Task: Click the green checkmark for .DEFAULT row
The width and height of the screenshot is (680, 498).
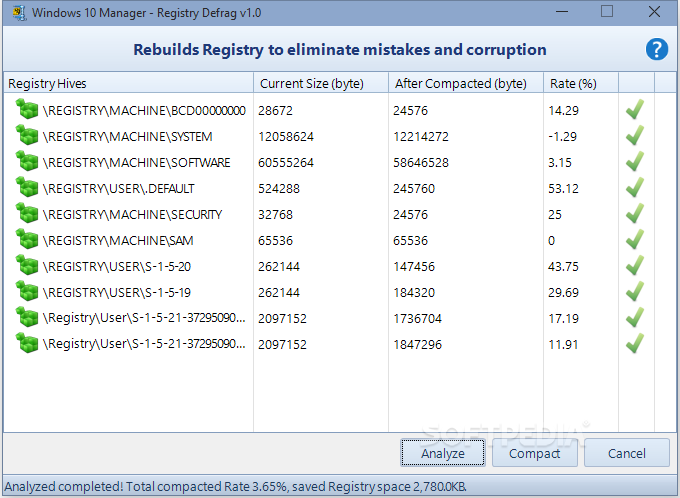Action: click(635, 187)
